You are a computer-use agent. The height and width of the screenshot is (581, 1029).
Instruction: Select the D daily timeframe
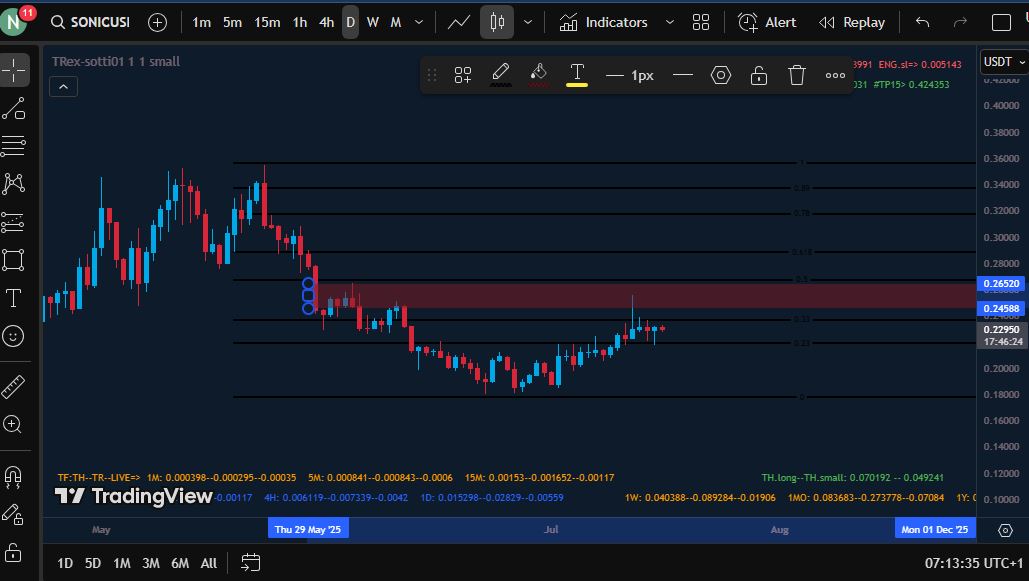pyautogui.click(x=350, y=22)
